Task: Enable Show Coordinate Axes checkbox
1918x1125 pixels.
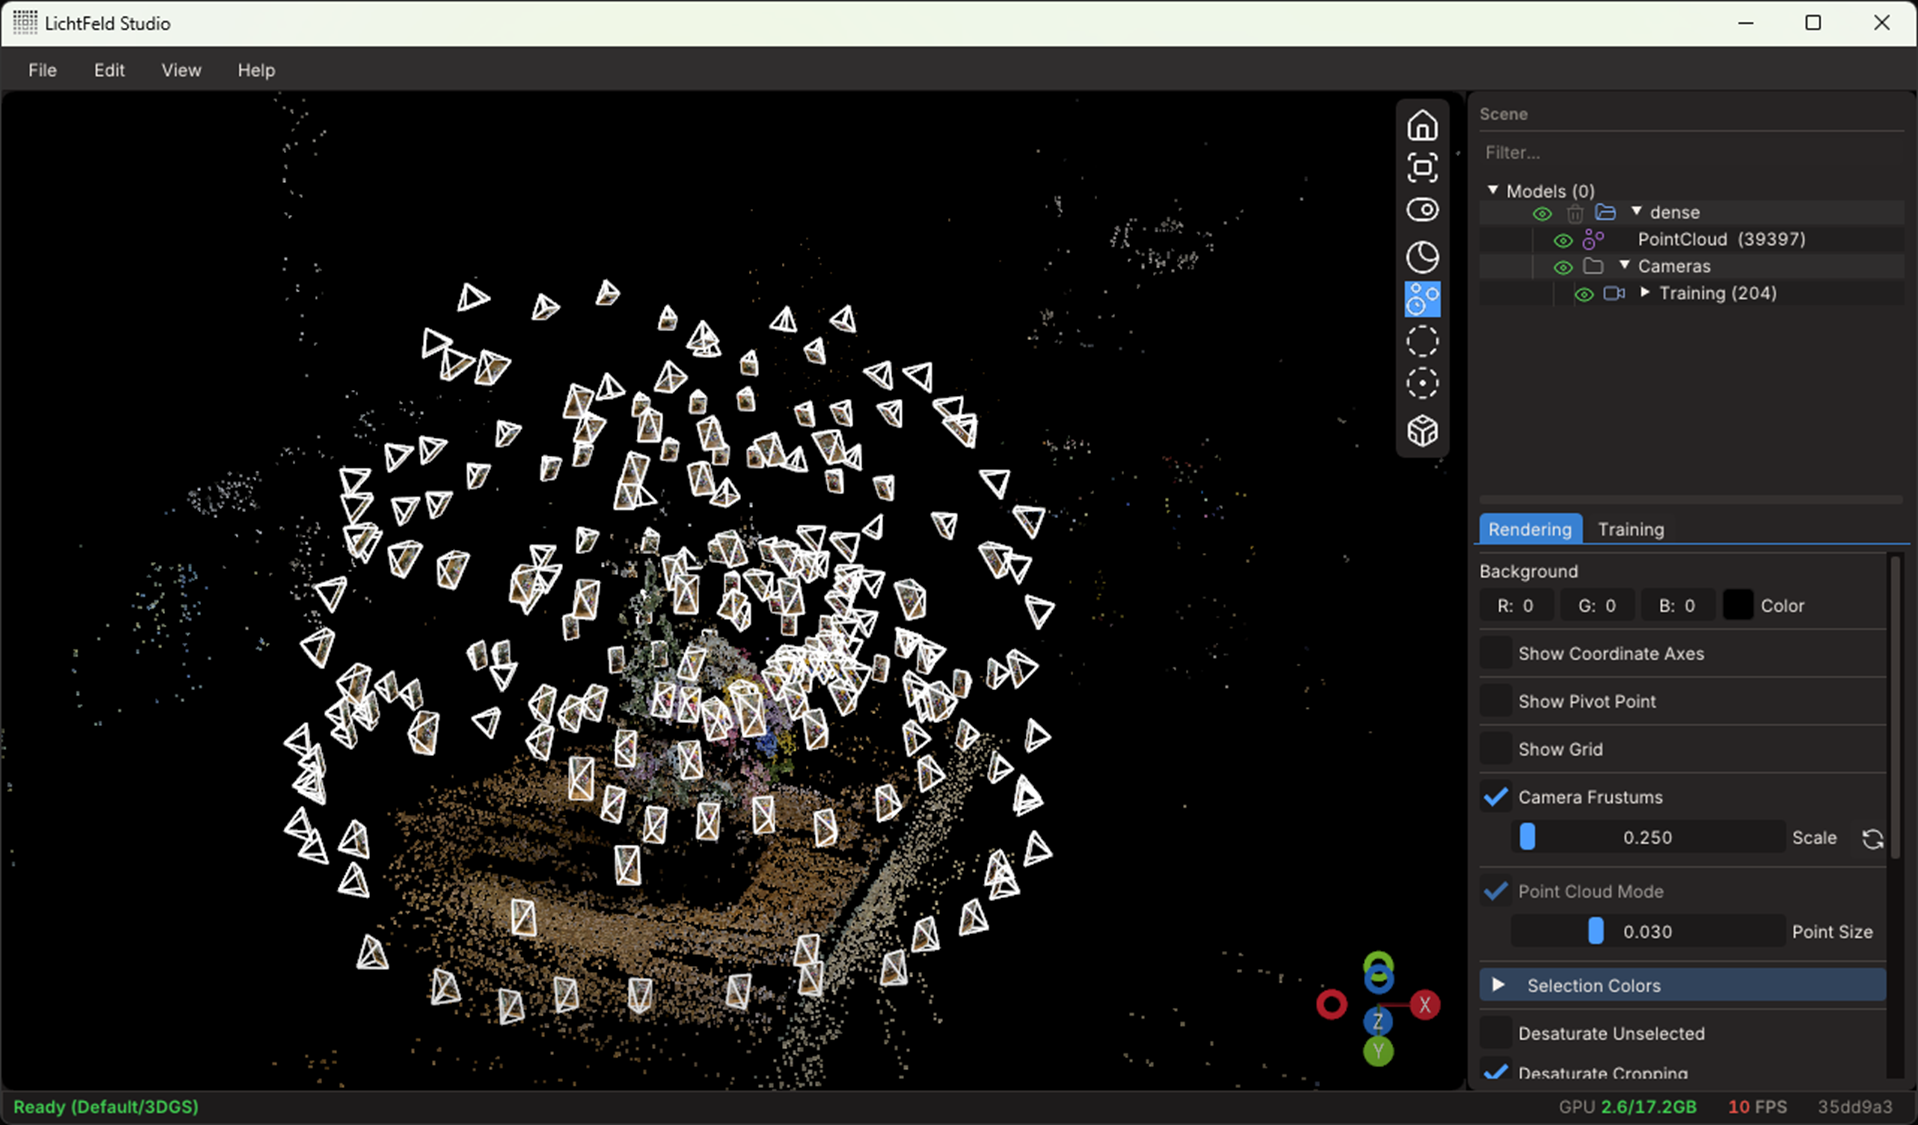Action: pyautogui.click(x=1496, y=653)
